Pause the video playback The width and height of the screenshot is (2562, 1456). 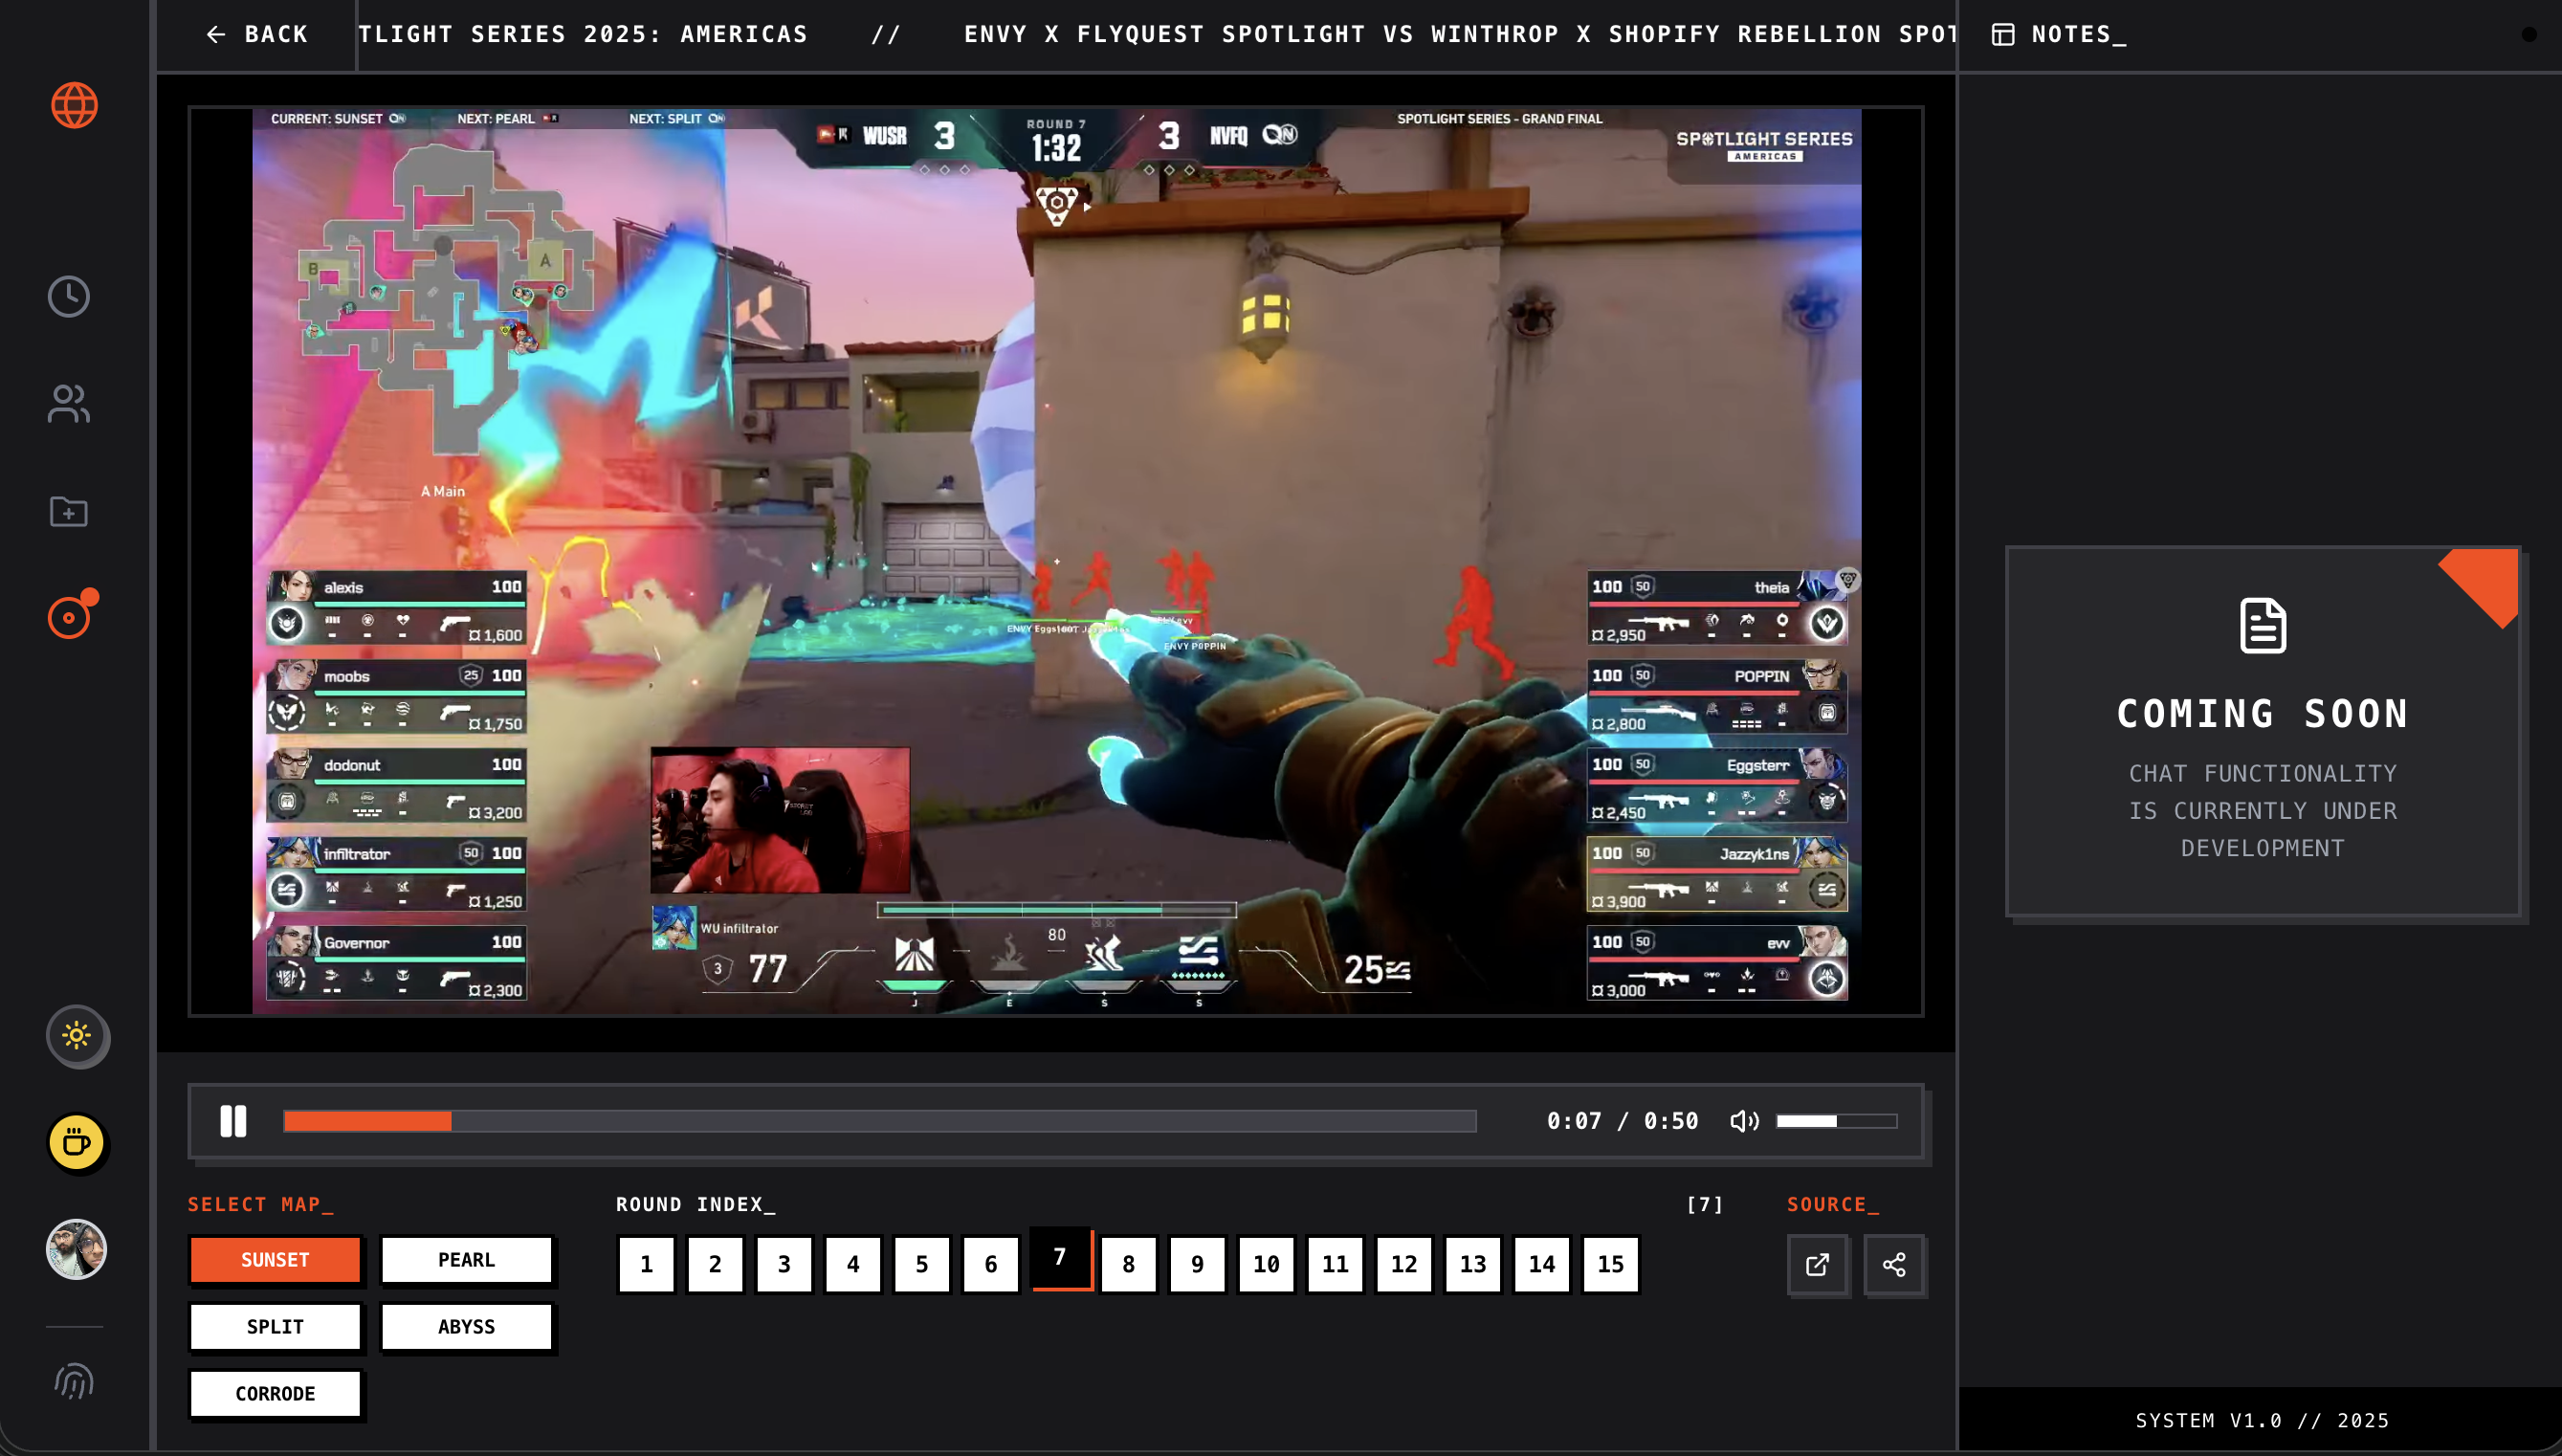coord(233,1120)
